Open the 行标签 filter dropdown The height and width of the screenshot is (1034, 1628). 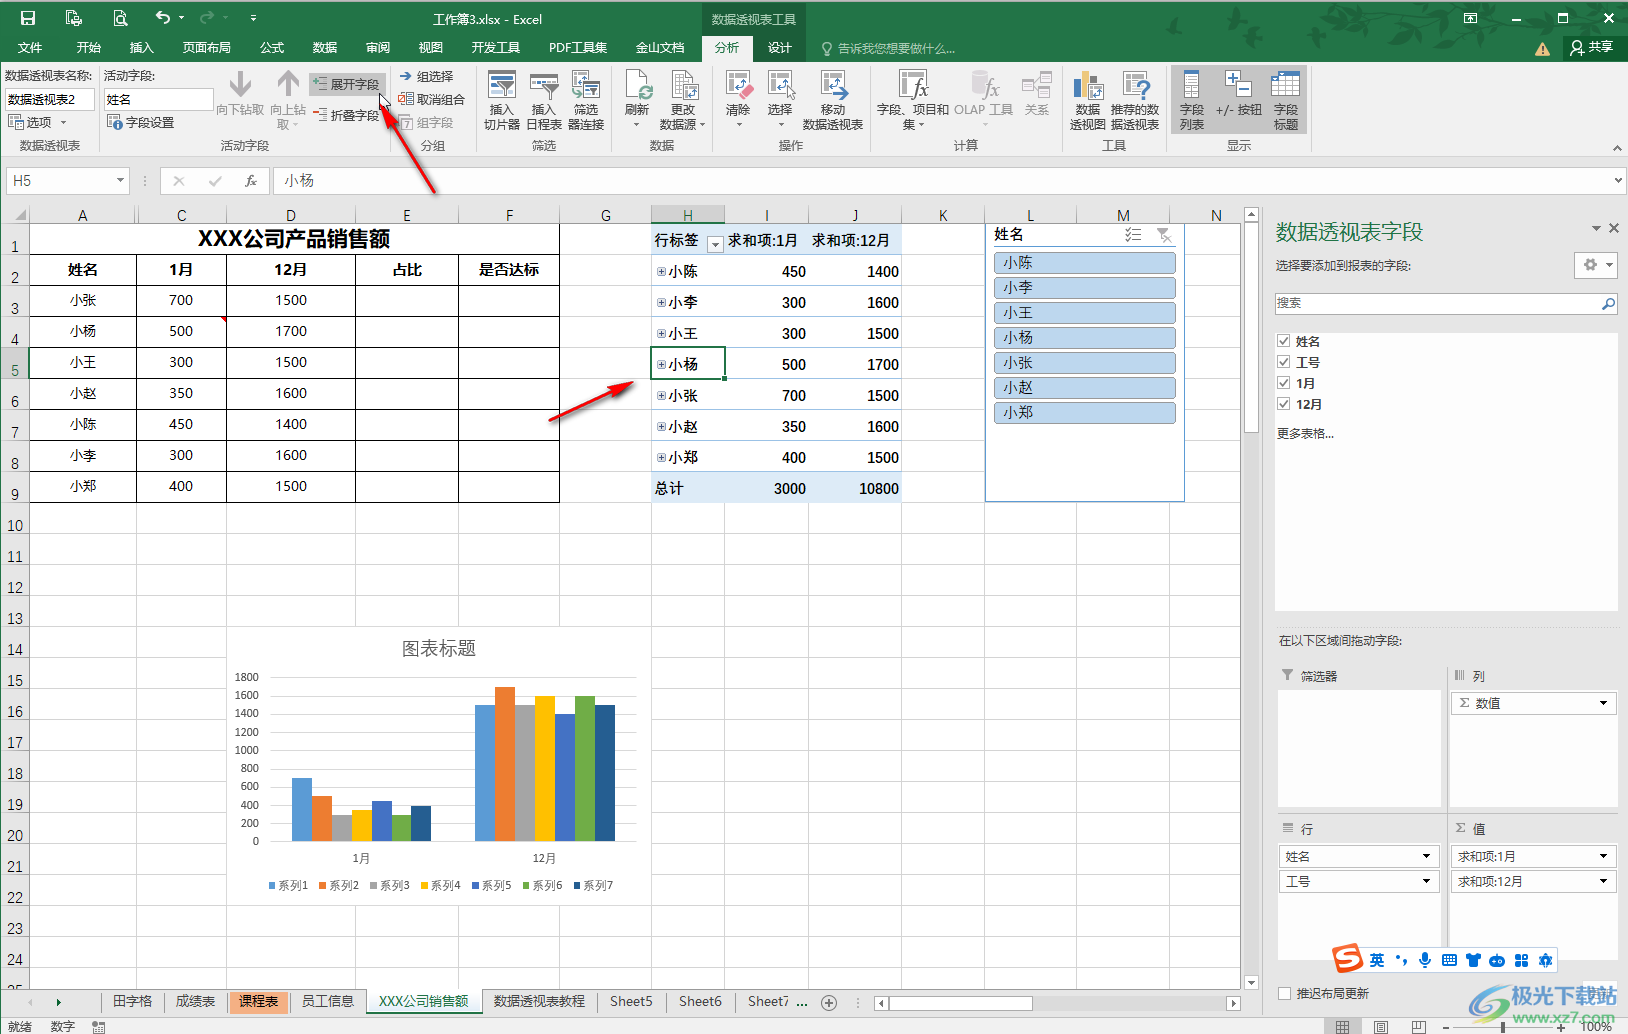[x=715, y=244]
